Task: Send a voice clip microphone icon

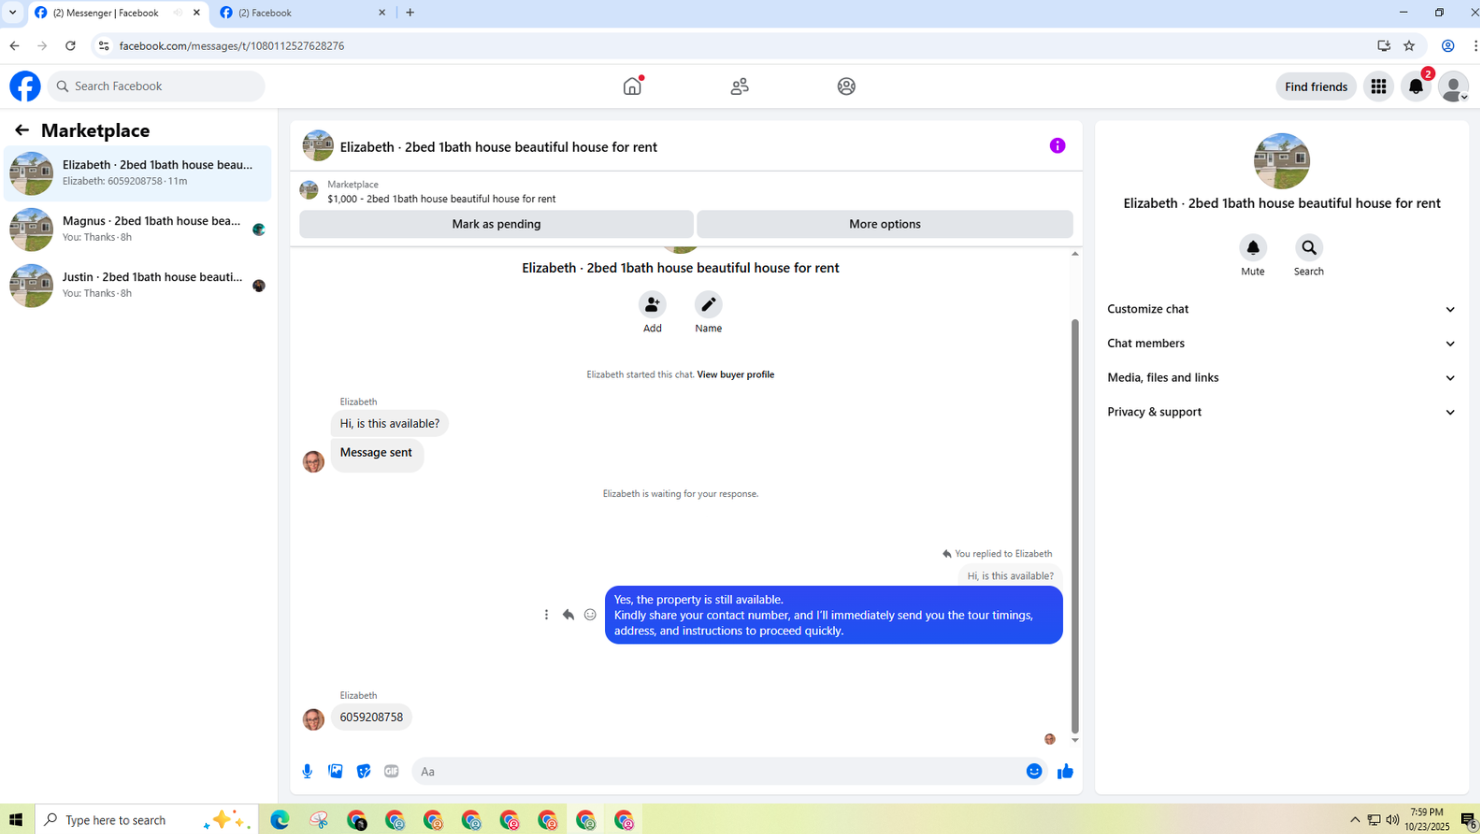Action: [x=307, y=771]
